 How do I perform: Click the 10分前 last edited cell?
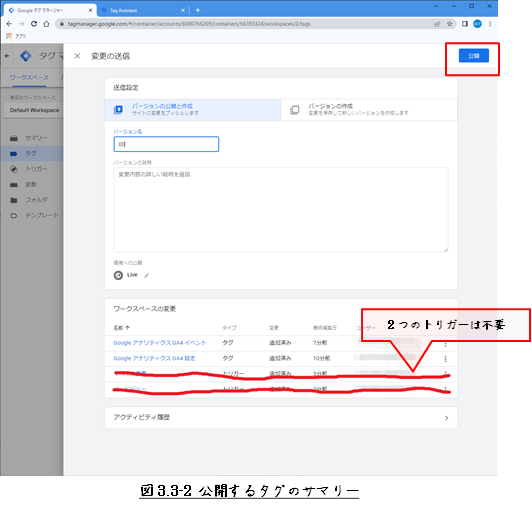pyautogui.click(x=321, y=358)
